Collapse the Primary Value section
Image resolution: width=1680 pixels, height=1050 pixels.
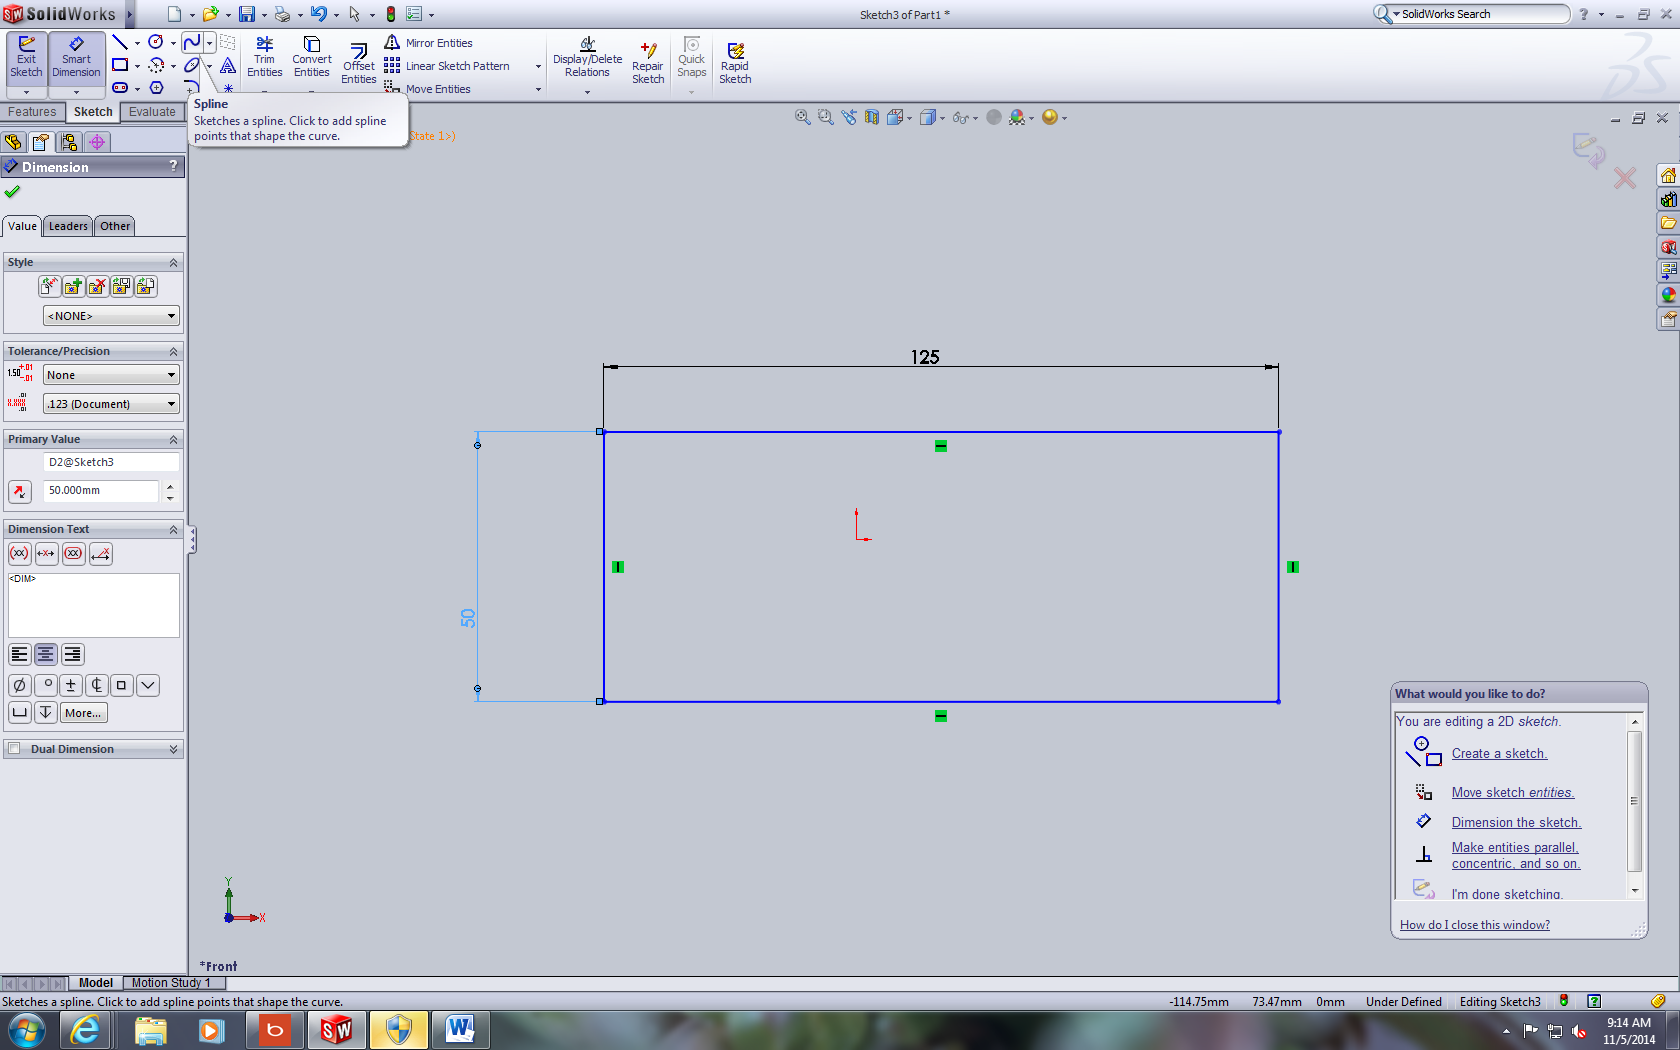[173, 439]
